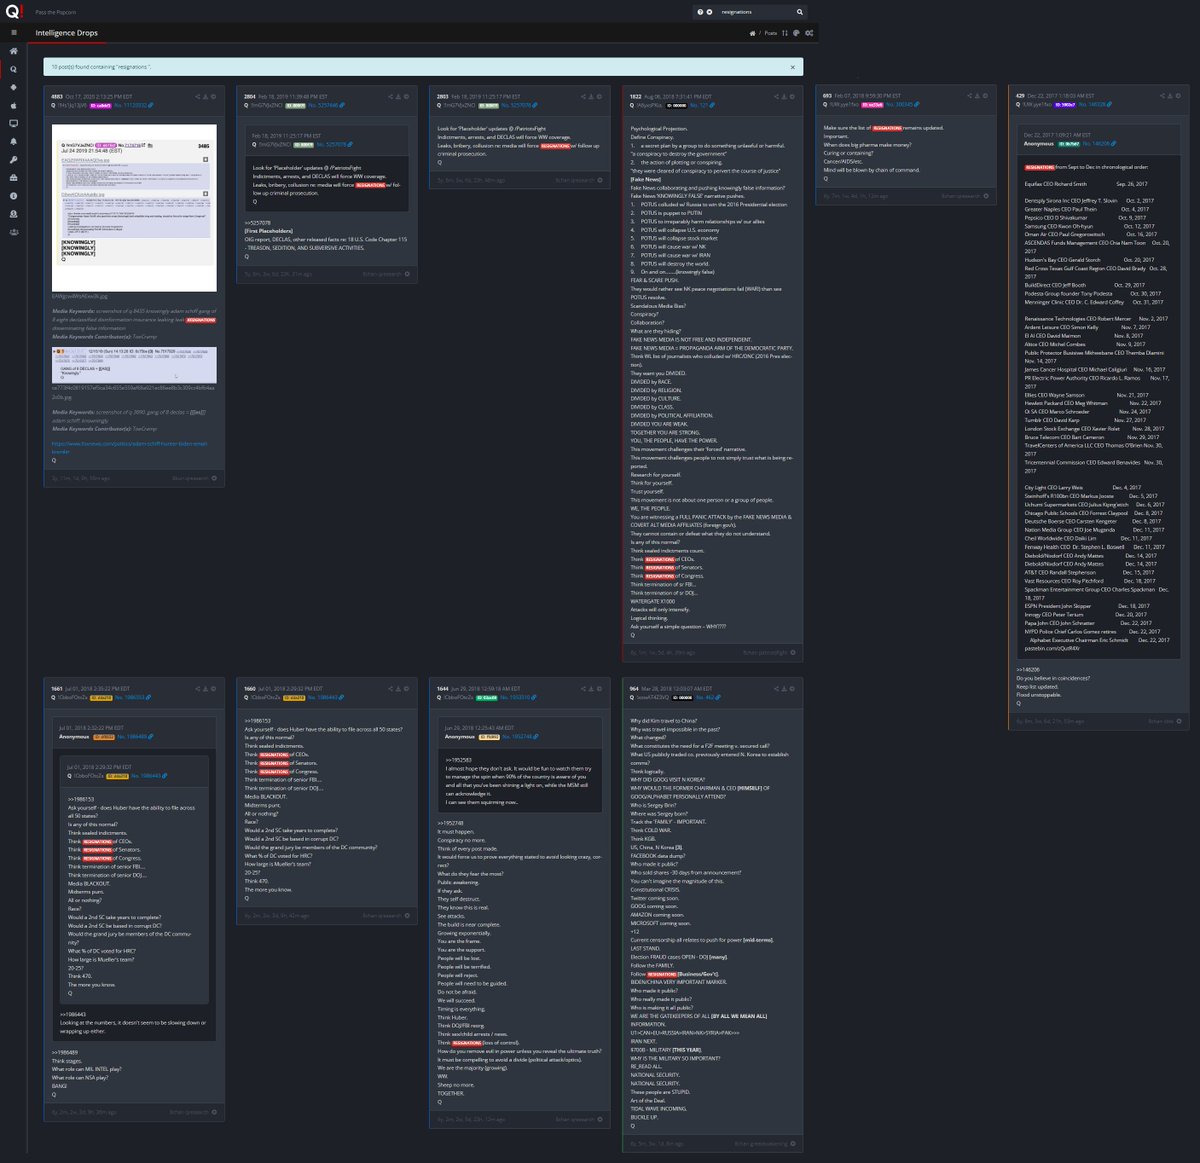Open post link No. 1986353 in post 1661 header
Screen dimensions: 1200x1163
tap(132, 697)
